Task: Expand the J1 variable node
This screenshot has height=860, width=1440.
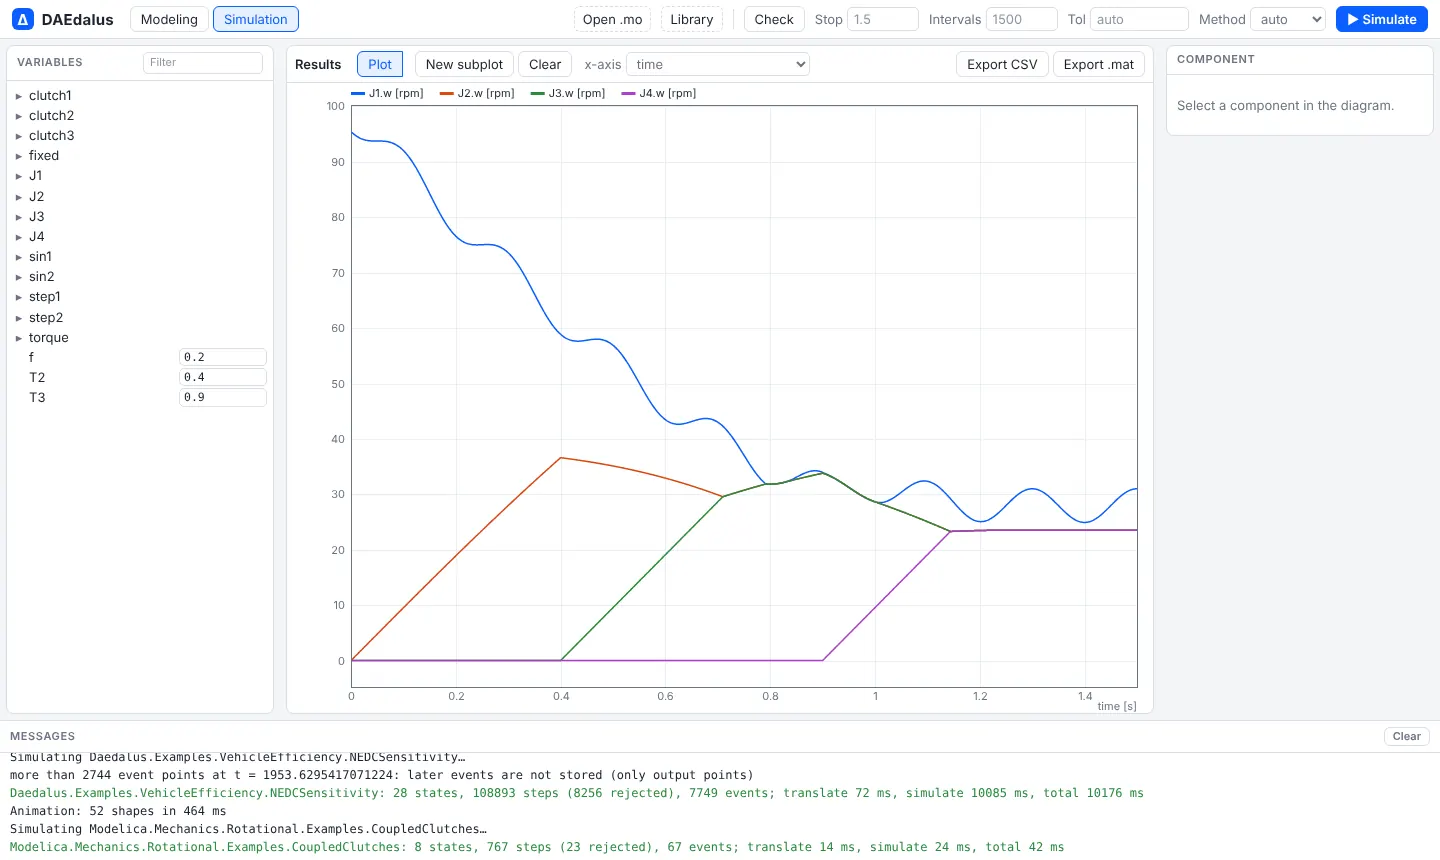Action: (x=19, y=176)
